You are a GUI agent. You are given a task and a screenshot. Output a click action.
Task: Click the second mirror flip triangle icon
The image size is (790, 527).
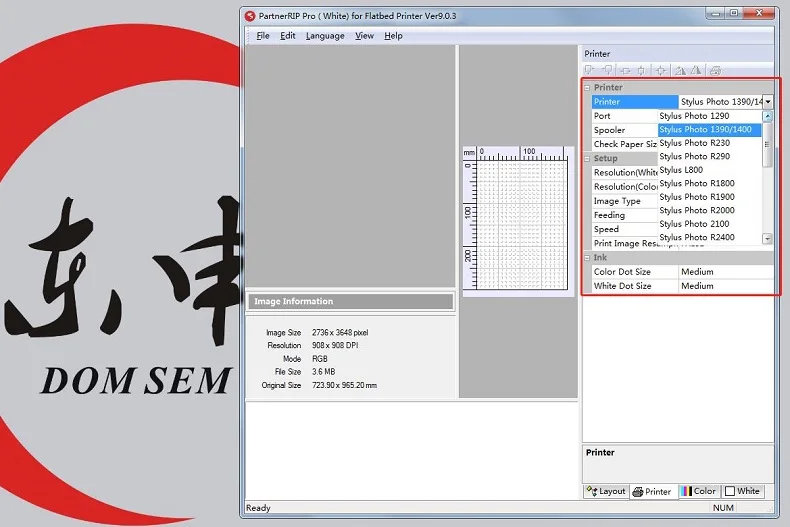point(696,71)
